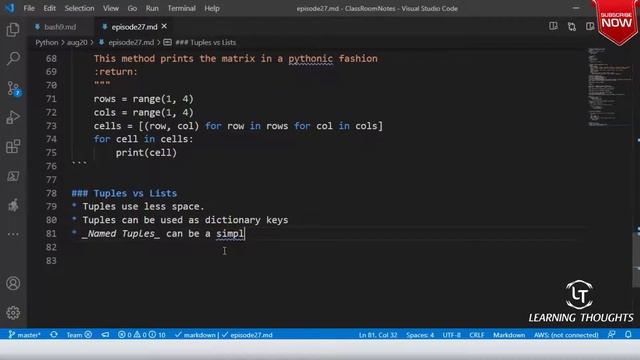The width and height of the screenshot is (640, 360).
Task: Click the master branch indicator
Action: click(25, 335)
